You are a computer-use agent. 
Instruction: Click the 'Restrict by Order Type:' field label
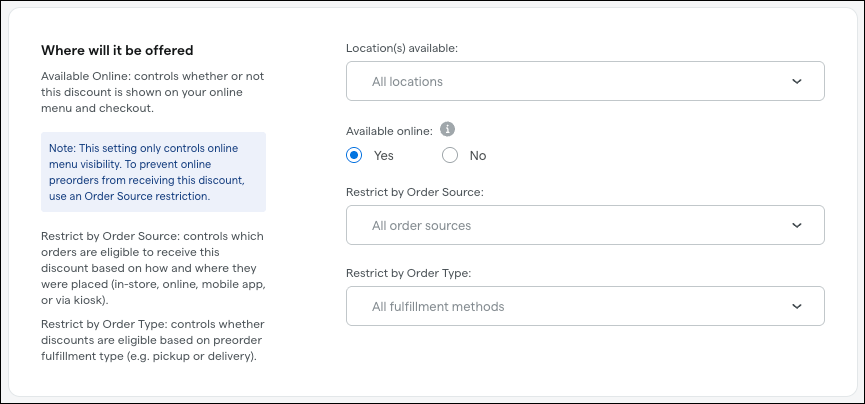coord(408,273)
